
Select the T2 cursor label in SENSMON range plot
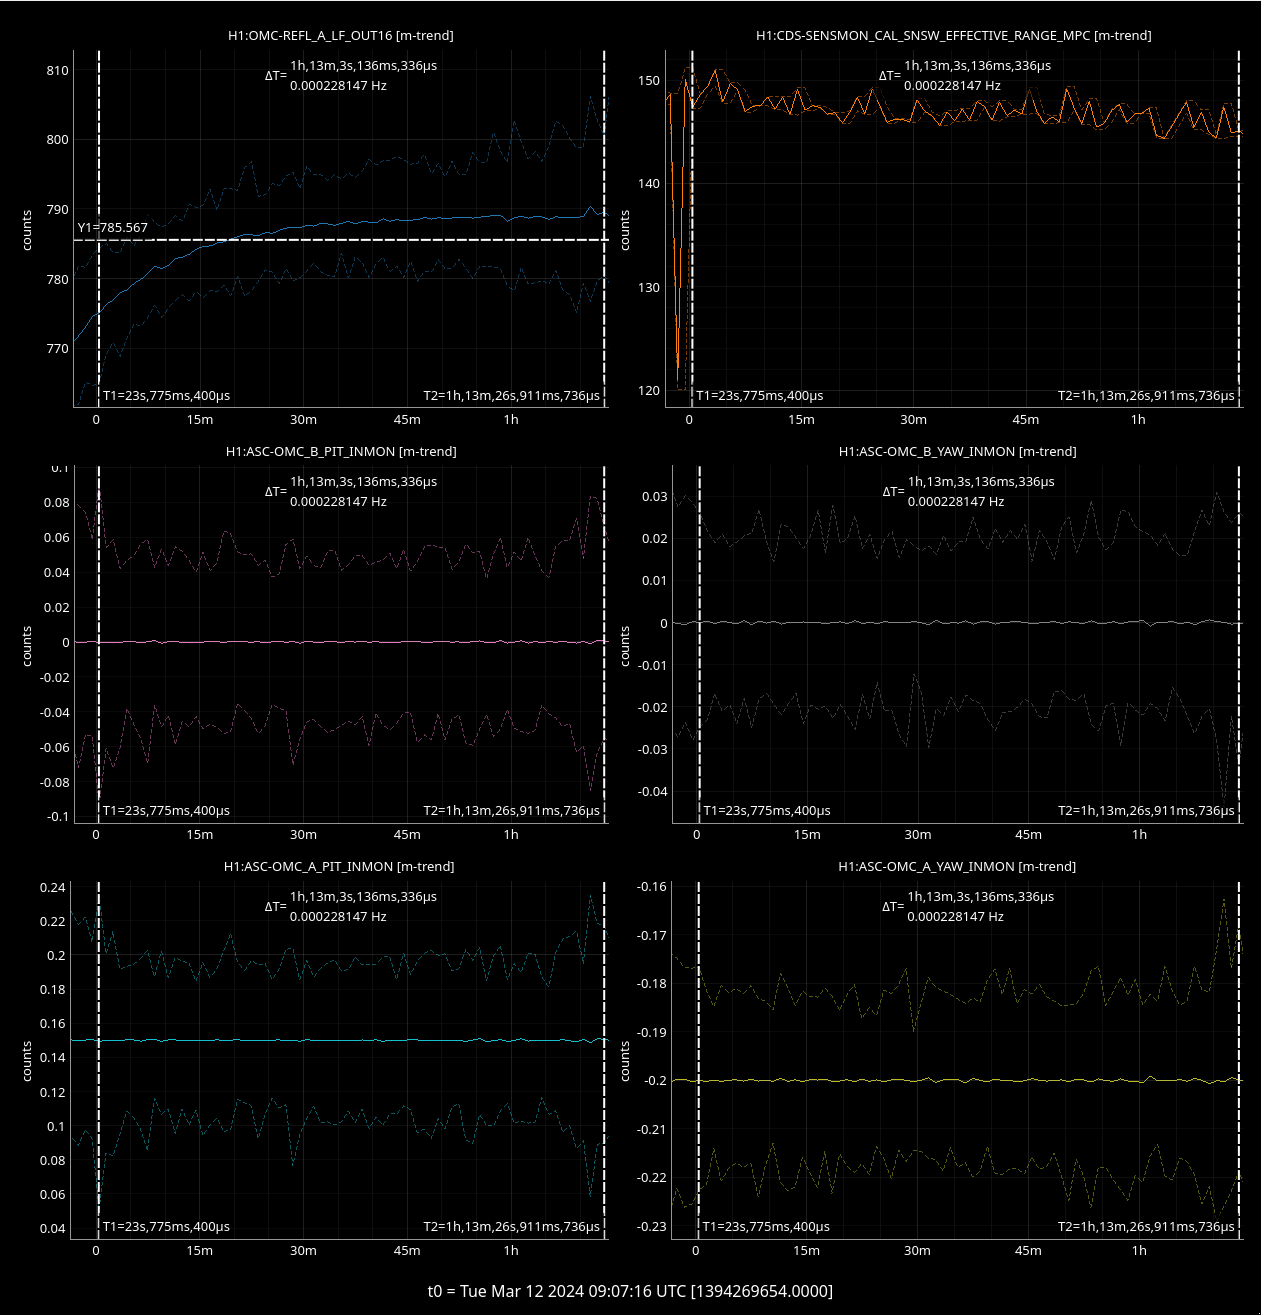1146,396
